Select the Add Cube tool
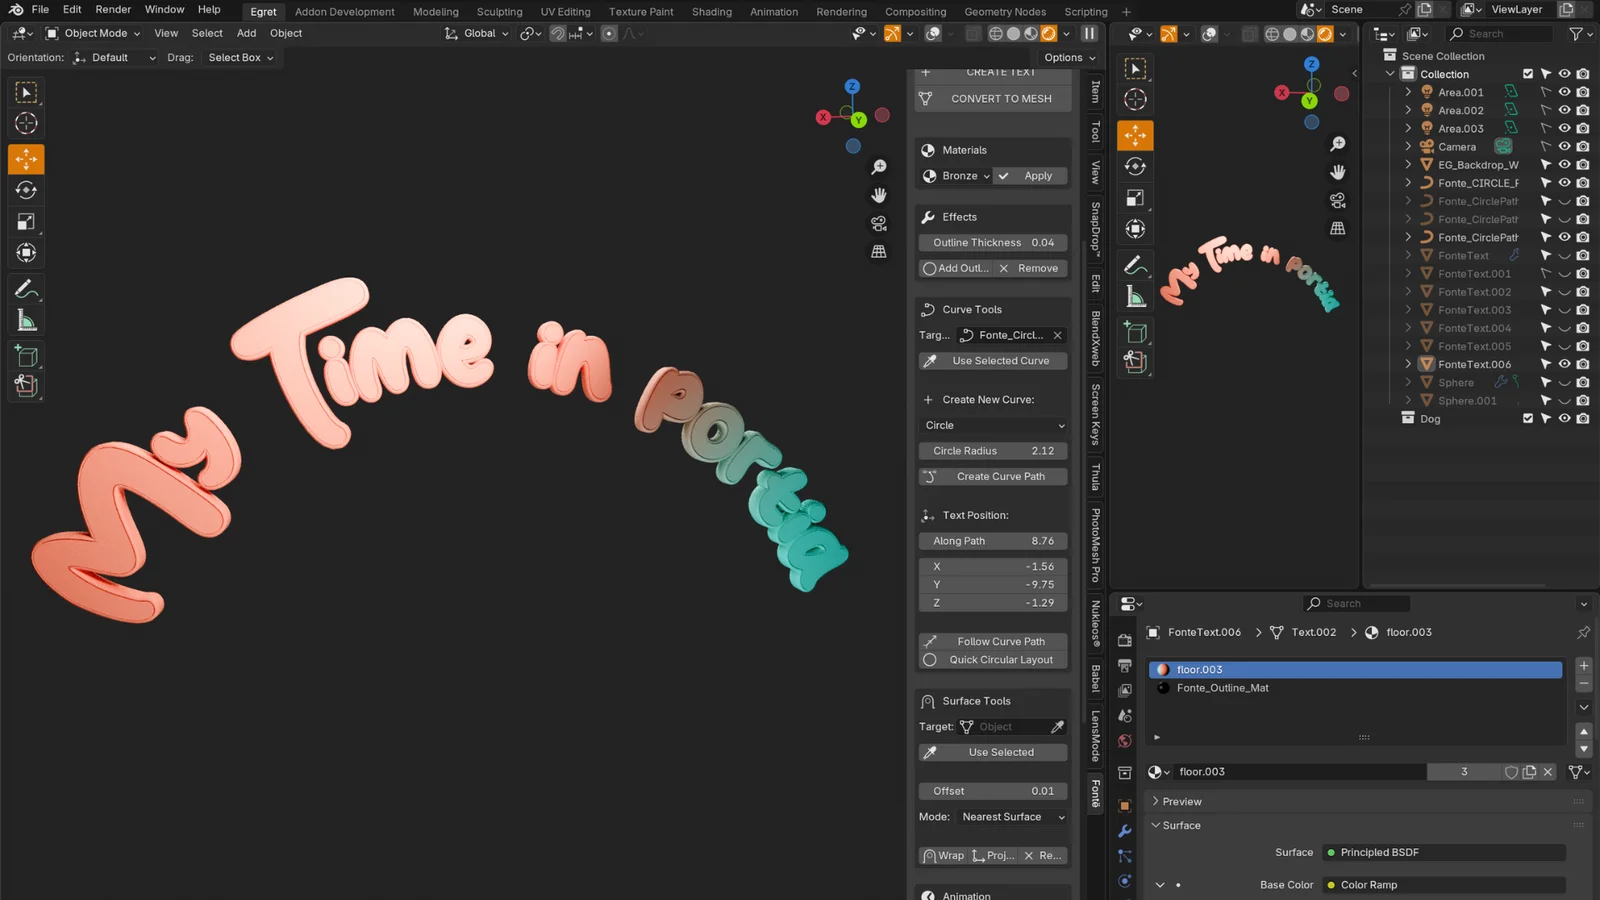 [x=26, y=355]
